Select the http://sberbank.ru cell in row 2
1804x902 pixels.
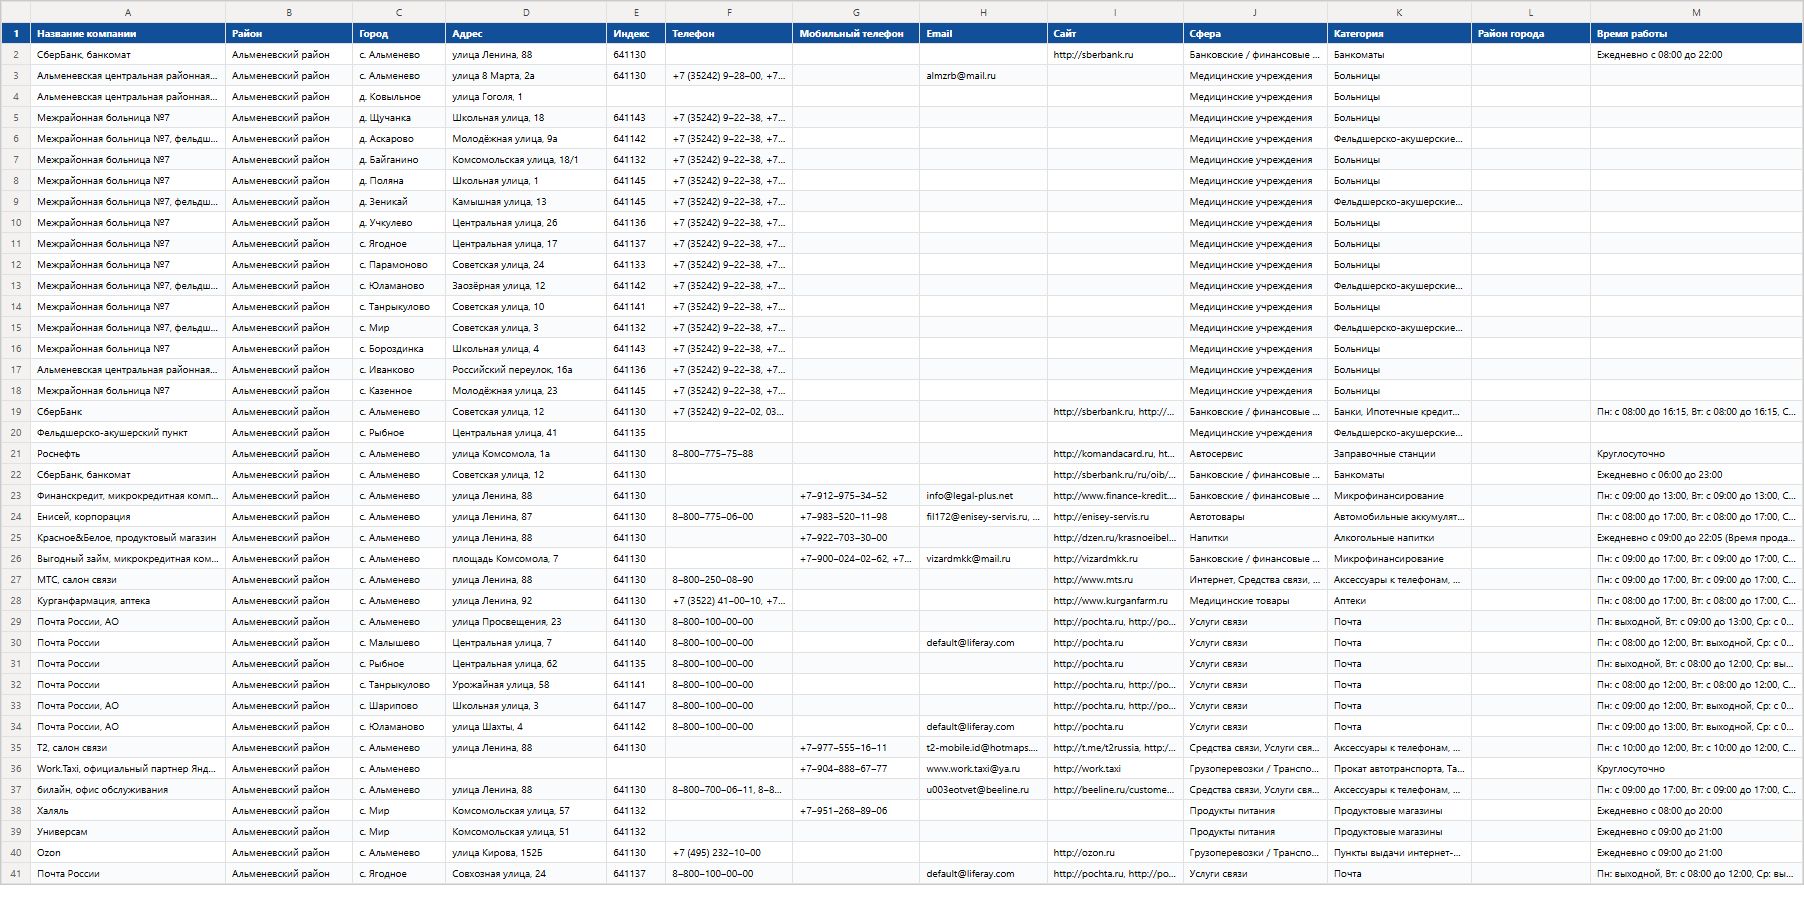point(1115,55)
